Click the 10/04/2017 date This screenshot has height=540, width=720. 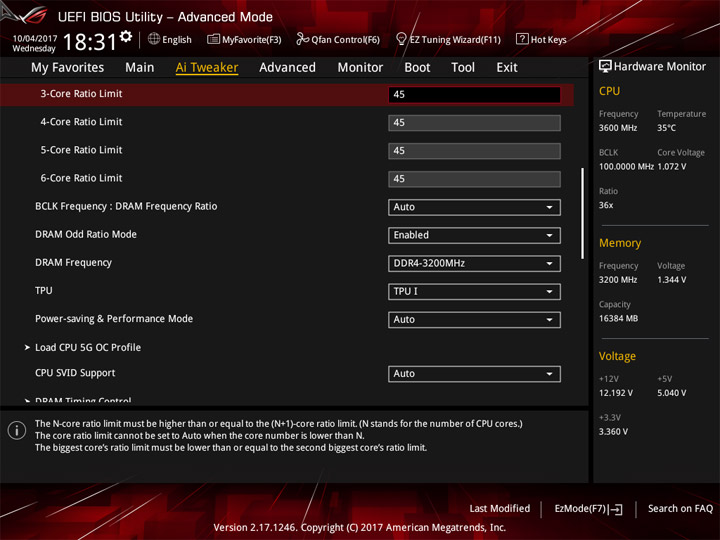[x=35, y=39]
